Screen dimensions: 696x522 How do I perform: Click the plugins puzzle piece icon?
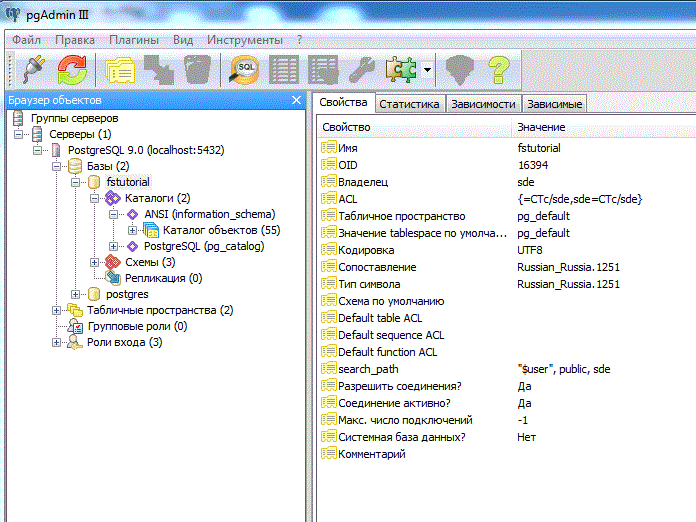point(401,70)
